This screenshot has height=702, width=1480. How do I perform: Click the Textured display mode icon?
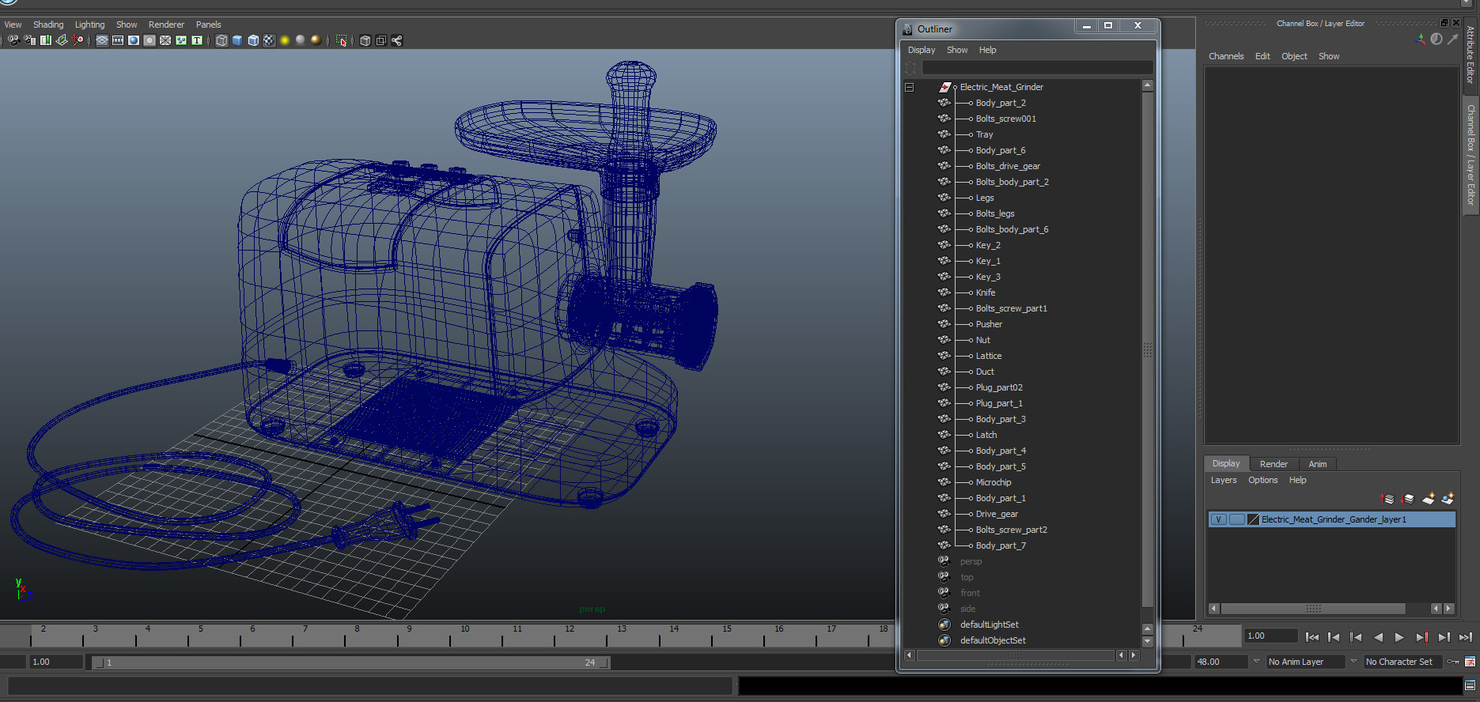tap(268, 40)
